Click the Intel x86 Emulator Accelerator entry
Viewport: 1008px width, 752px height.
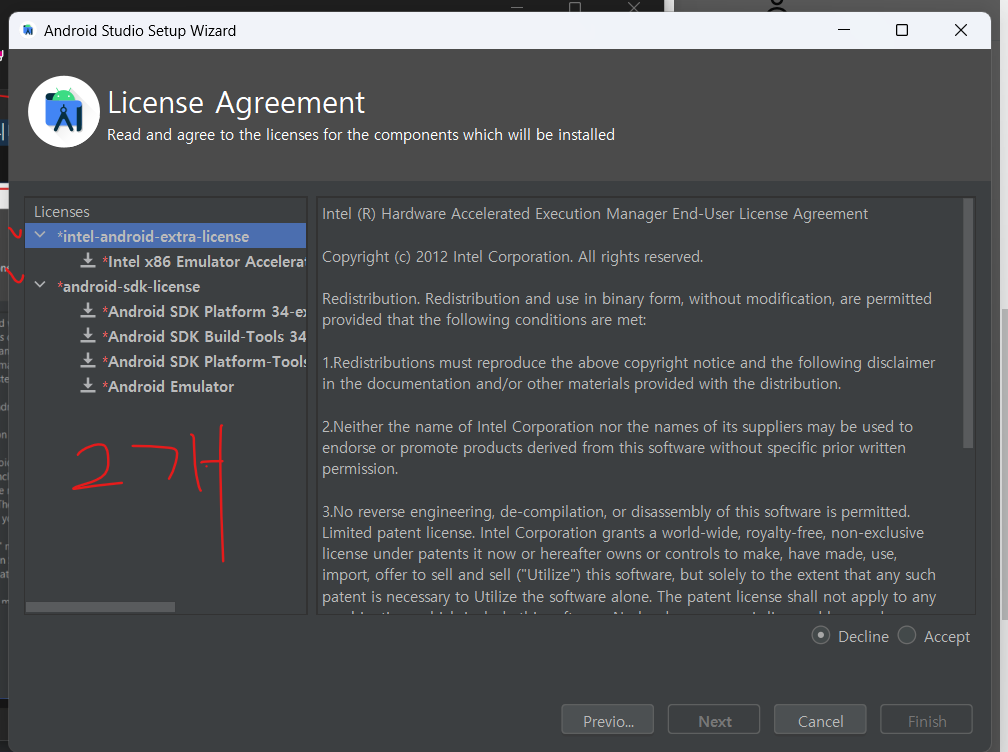click(x=204, y=261)
